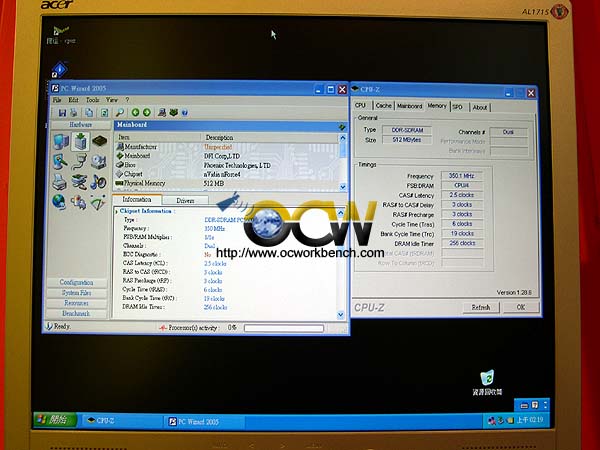
Task: Click the magnifying glass search icon
Action: click(x=120, y=112)
